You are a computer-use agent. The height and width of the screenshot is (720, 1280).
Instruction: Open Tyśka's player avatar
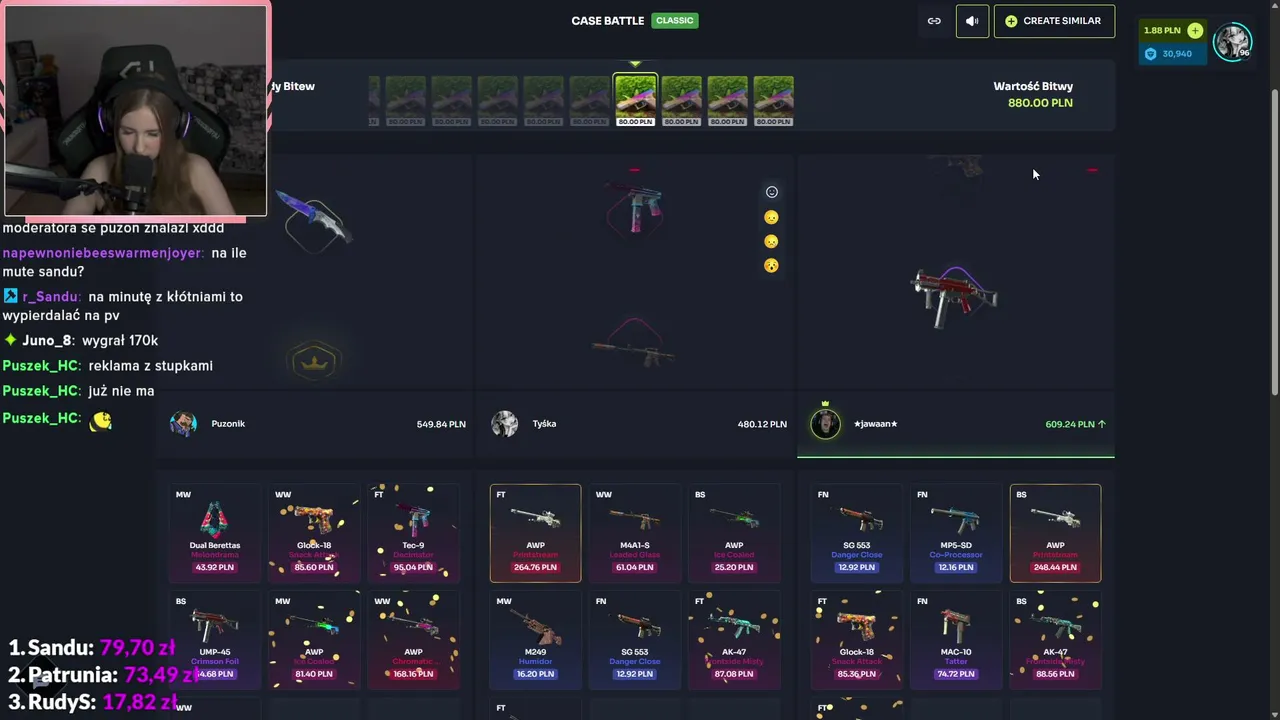pyautogui.click(x=505, y=424)
